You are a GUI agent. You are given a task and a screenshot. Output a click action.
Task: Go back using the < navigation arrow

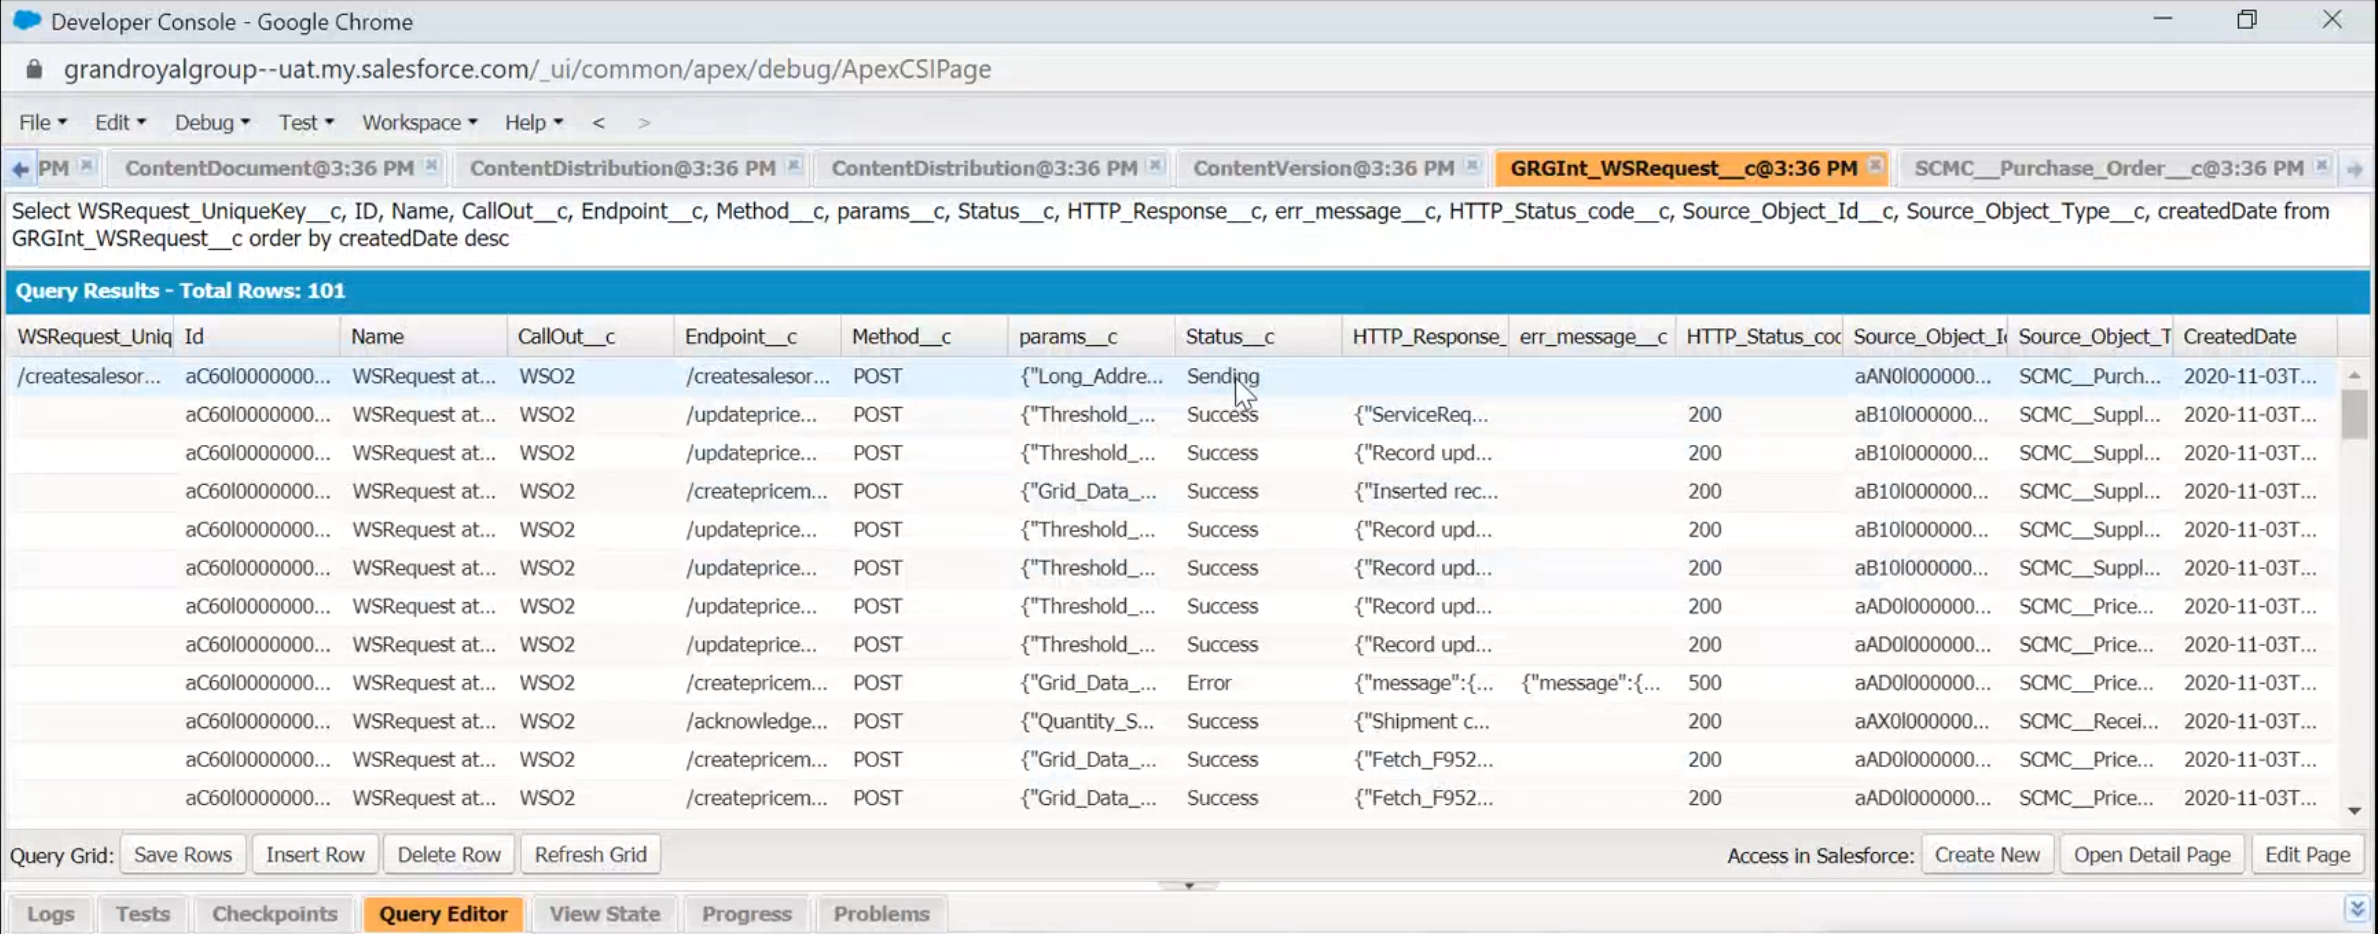[598, 122]
